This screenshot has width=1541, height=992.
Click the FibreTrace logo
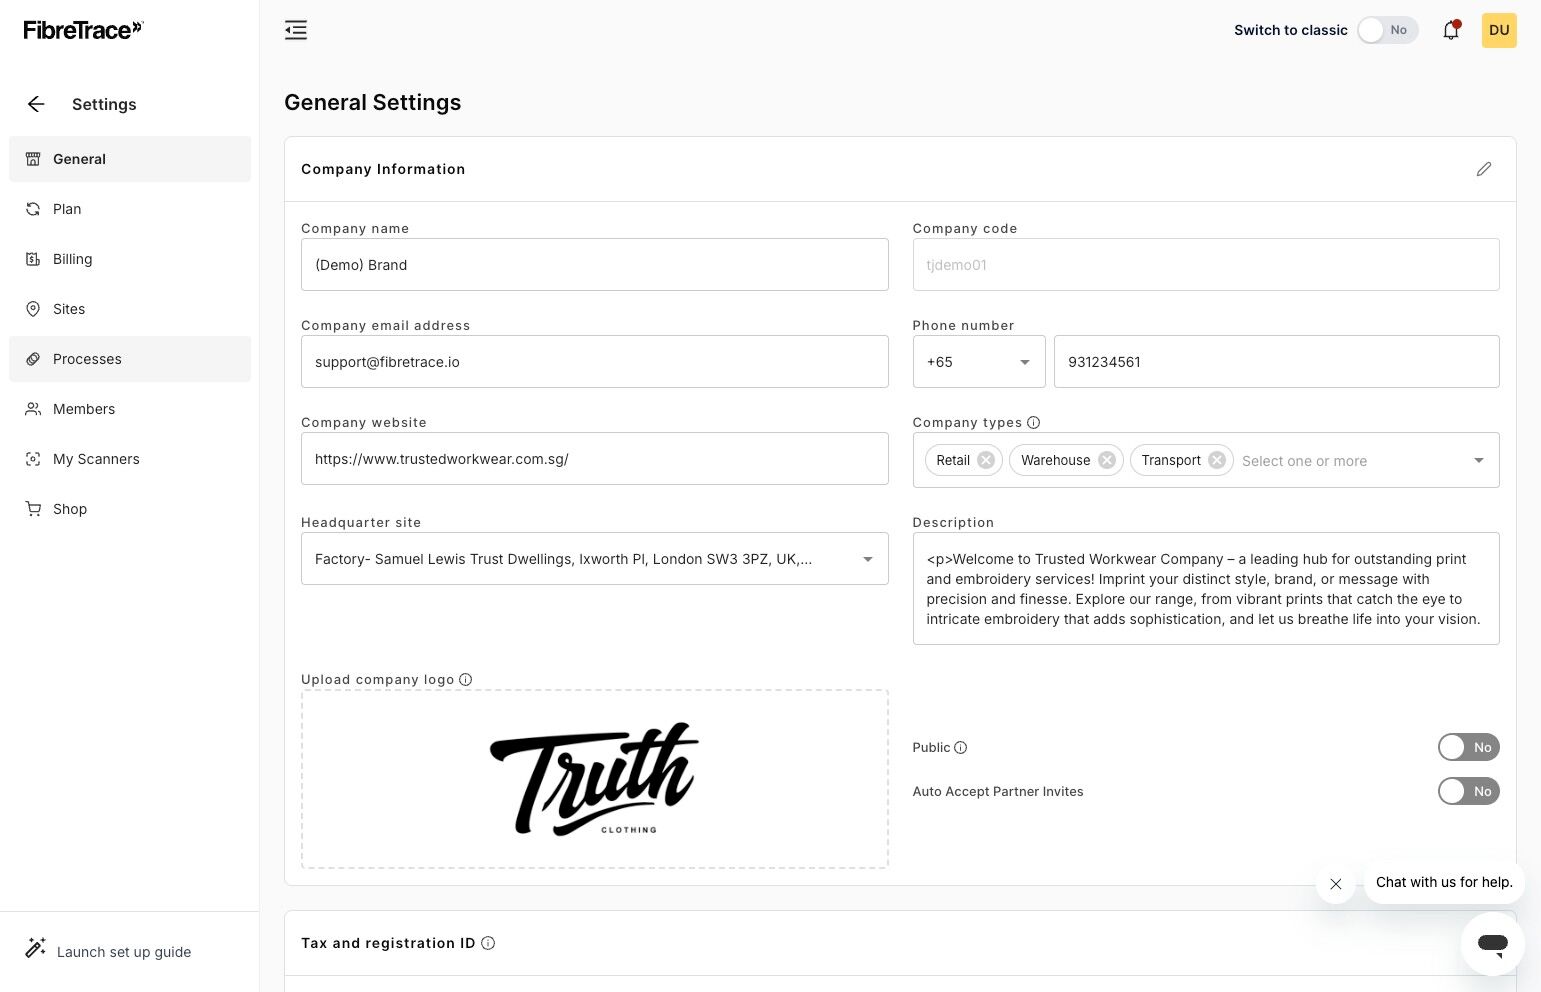click(x=83, y=30)
